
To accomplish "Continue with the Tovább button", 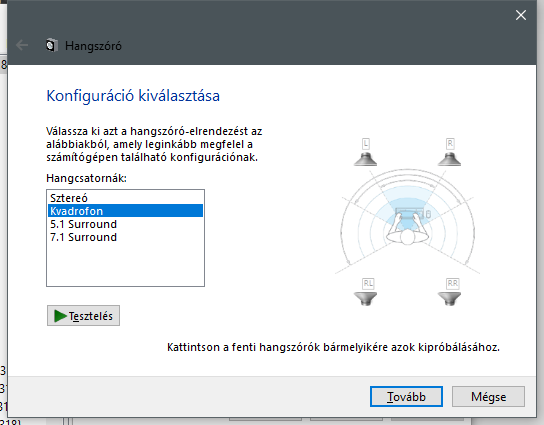I will point(406,397).
